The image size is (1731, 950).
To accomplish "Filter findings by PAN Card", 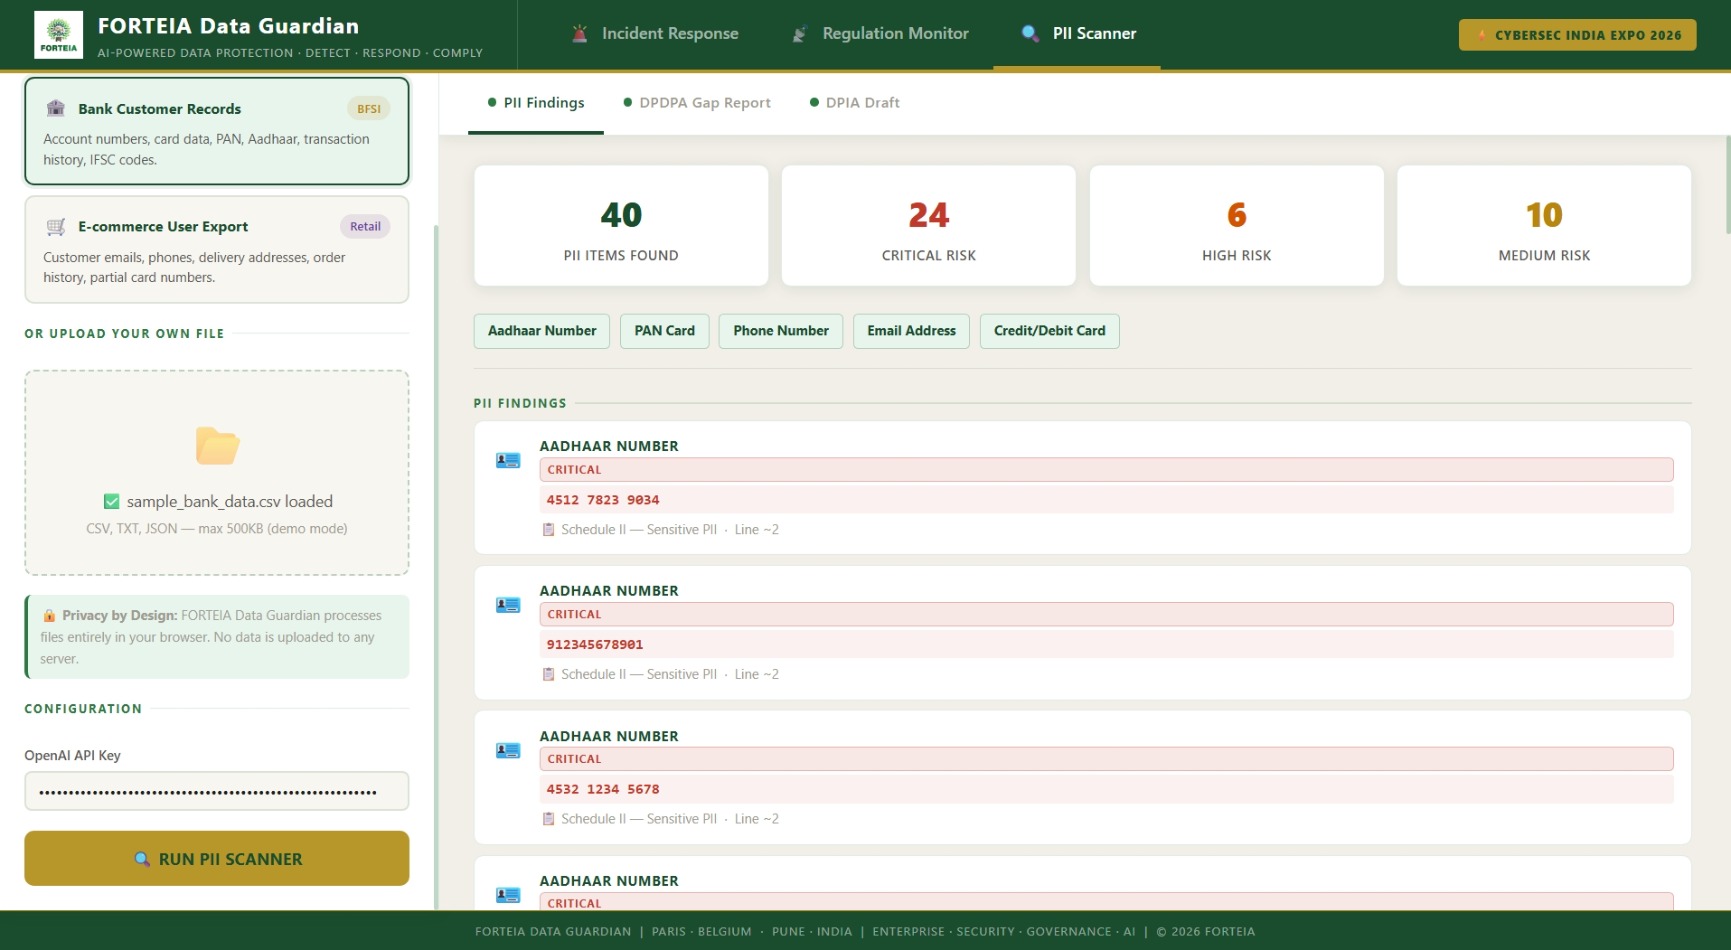I will point(664,331).
